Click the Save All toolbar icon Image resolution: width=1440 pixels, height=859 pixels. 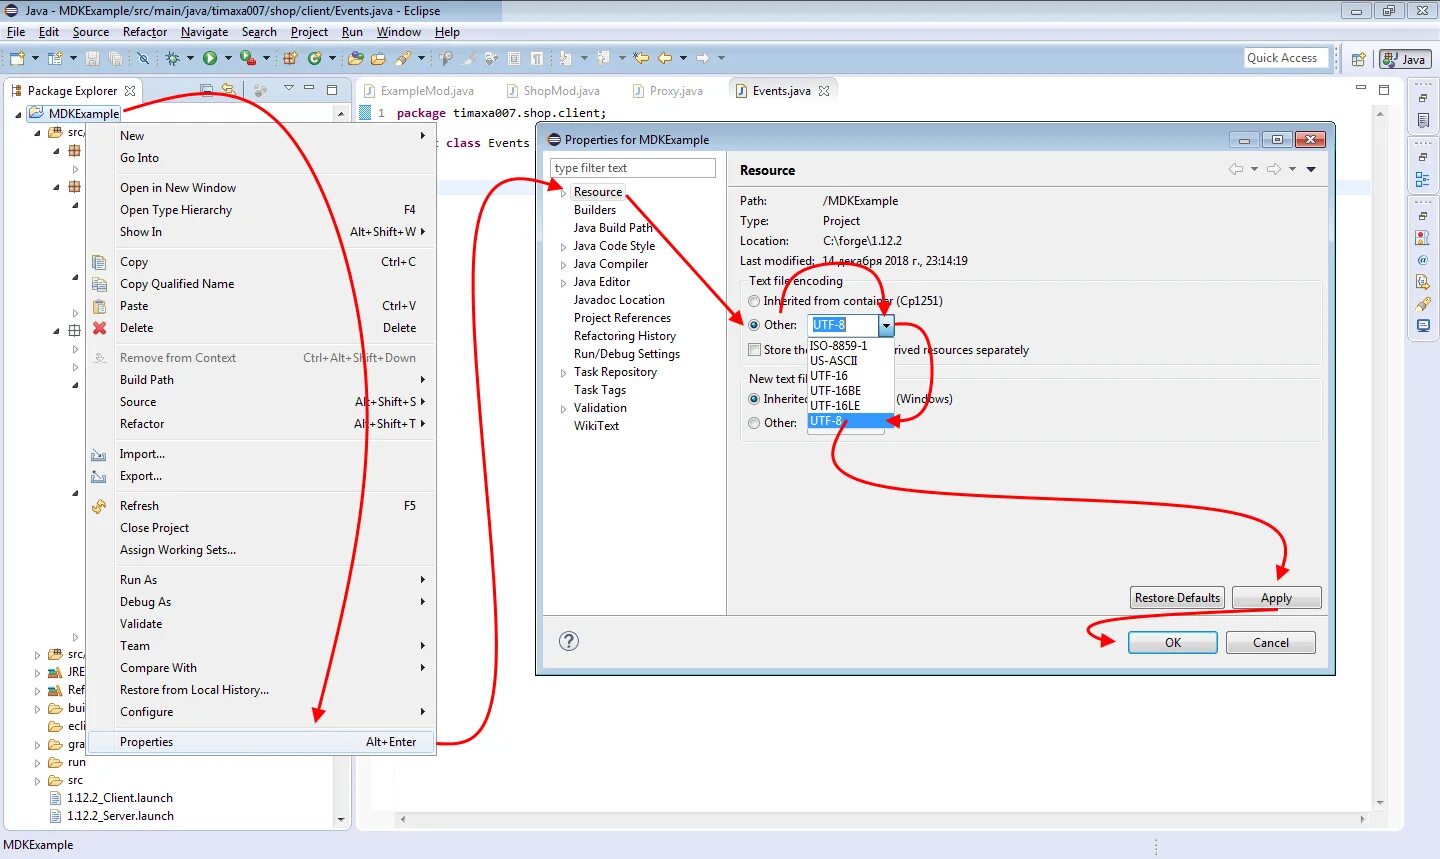(115, 58)
